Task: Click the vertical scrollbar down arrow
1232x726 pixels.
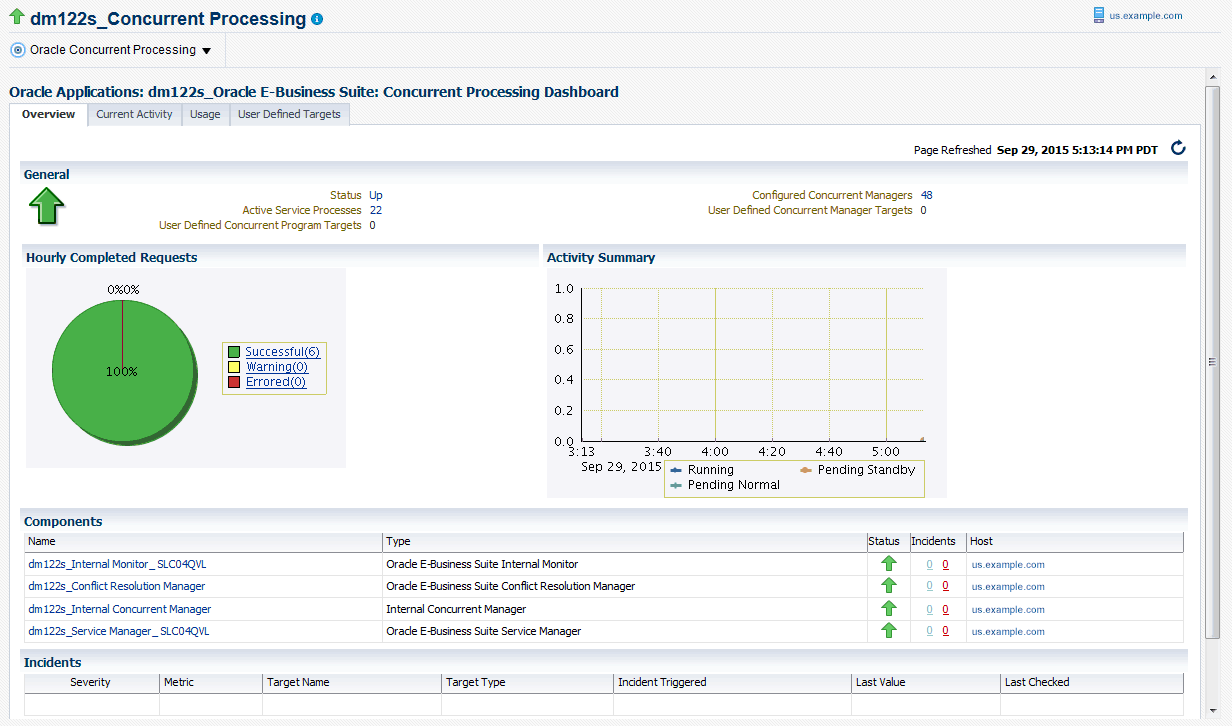Action: pyautogui.click(x=1213, y=709)
